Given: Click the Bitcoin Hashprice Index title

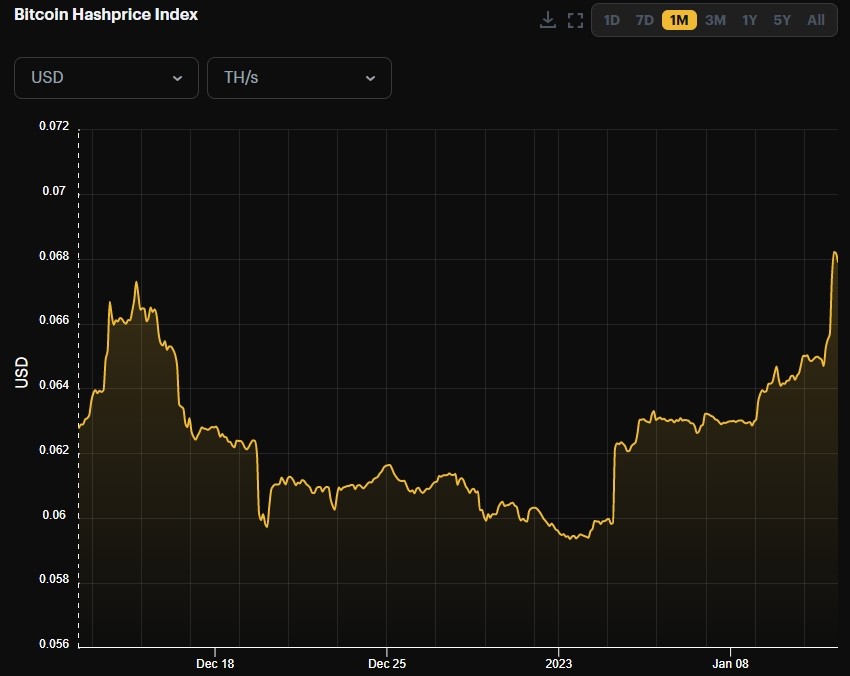Looking at the screenshot, I should click(x=106, y=15).
